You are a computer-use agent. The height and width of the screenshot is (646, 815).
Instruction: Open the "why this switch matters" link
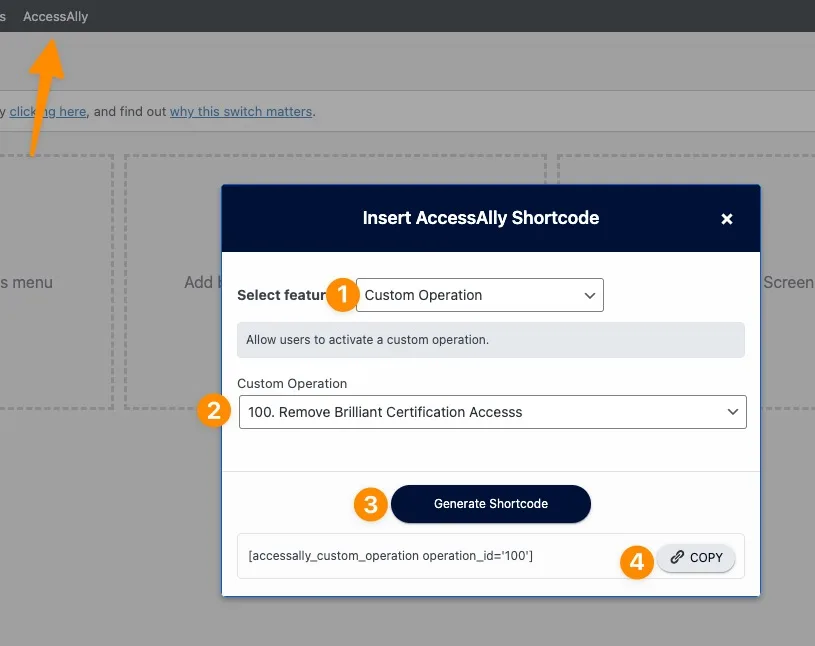241,111
